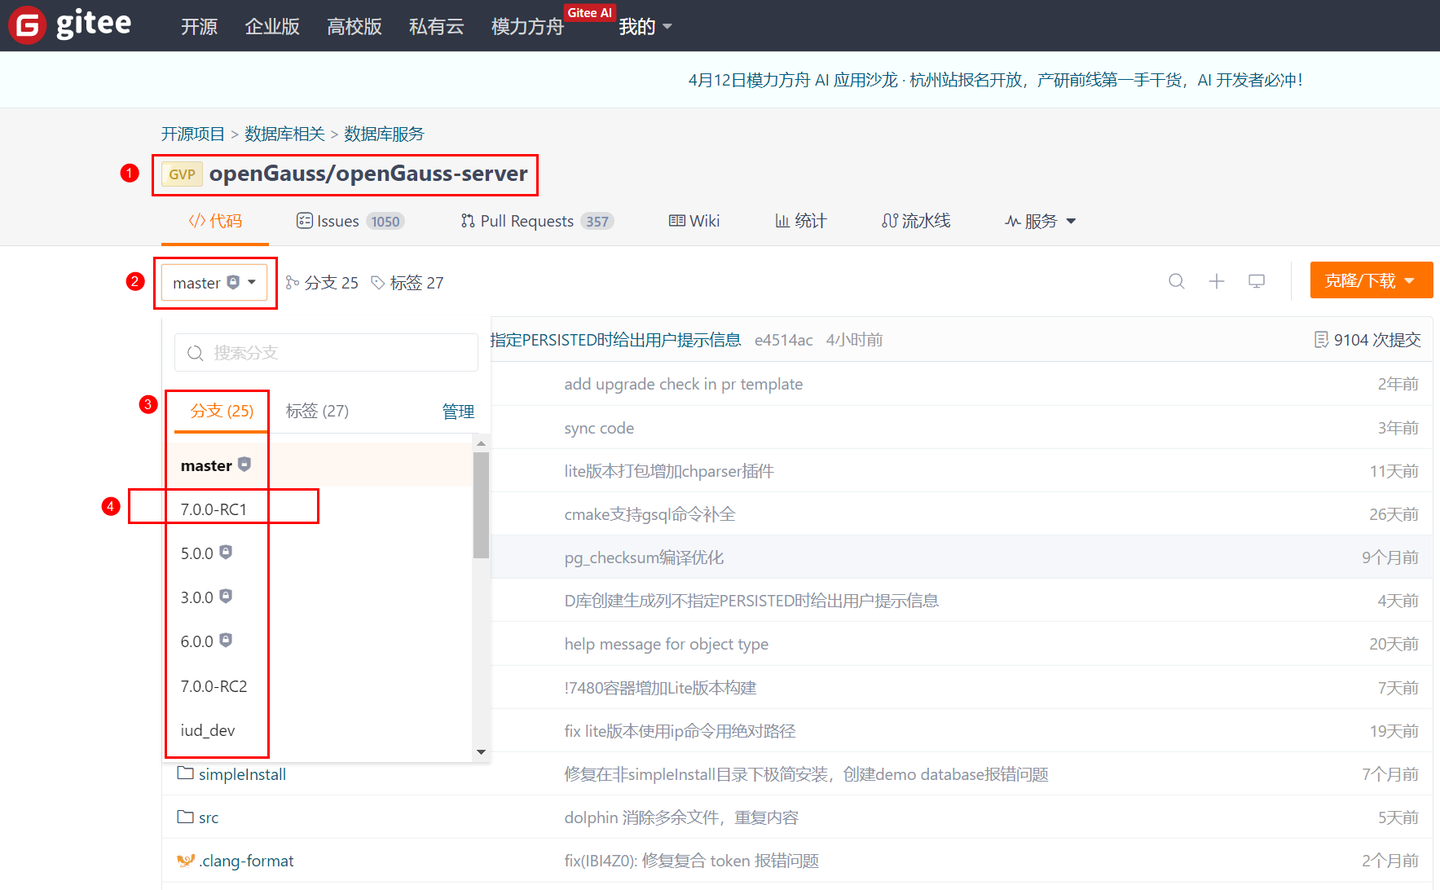Expand the 服务 dropdown in the tab bar
Image resolution: width=1440 pixels, height=890 pixels.
click(1040, 220)
